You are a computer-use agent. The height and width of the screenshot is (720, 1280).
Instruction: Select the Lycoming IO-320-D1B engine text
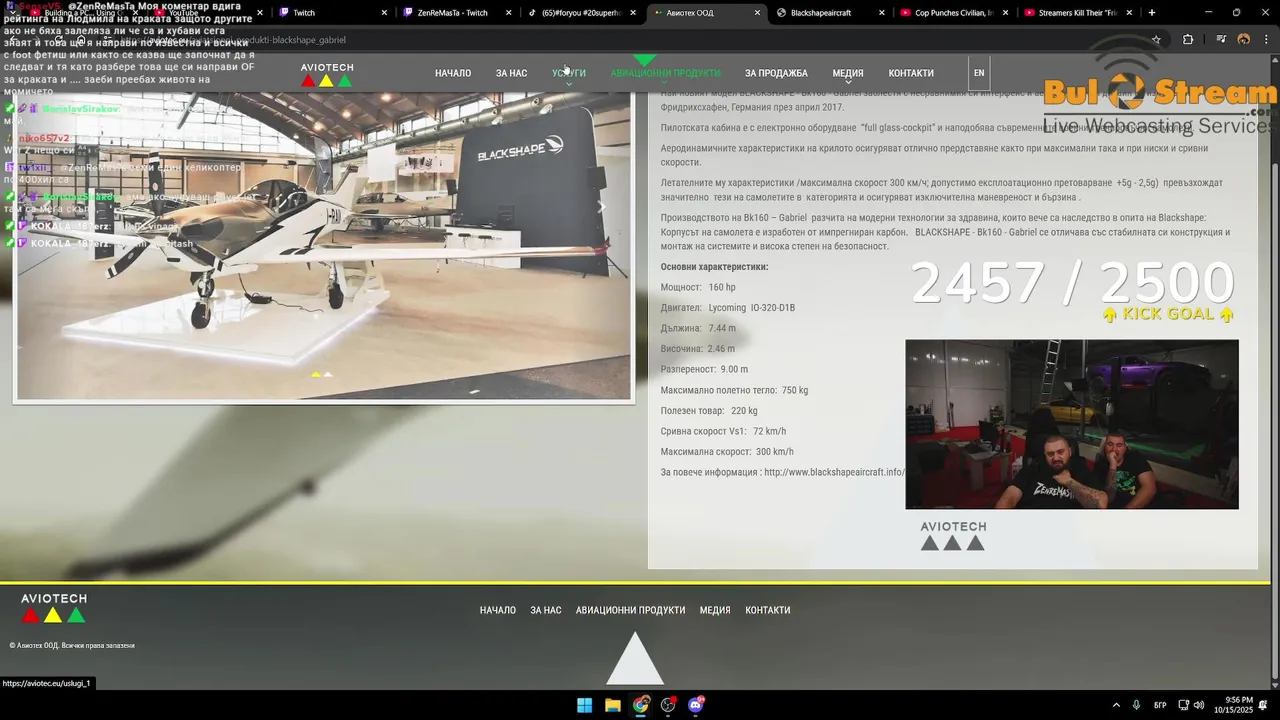(x=752, y=308)
